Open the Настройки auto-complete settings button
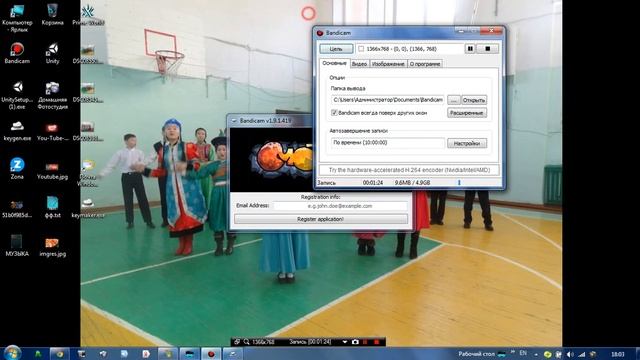 click(x=467, y=143)
